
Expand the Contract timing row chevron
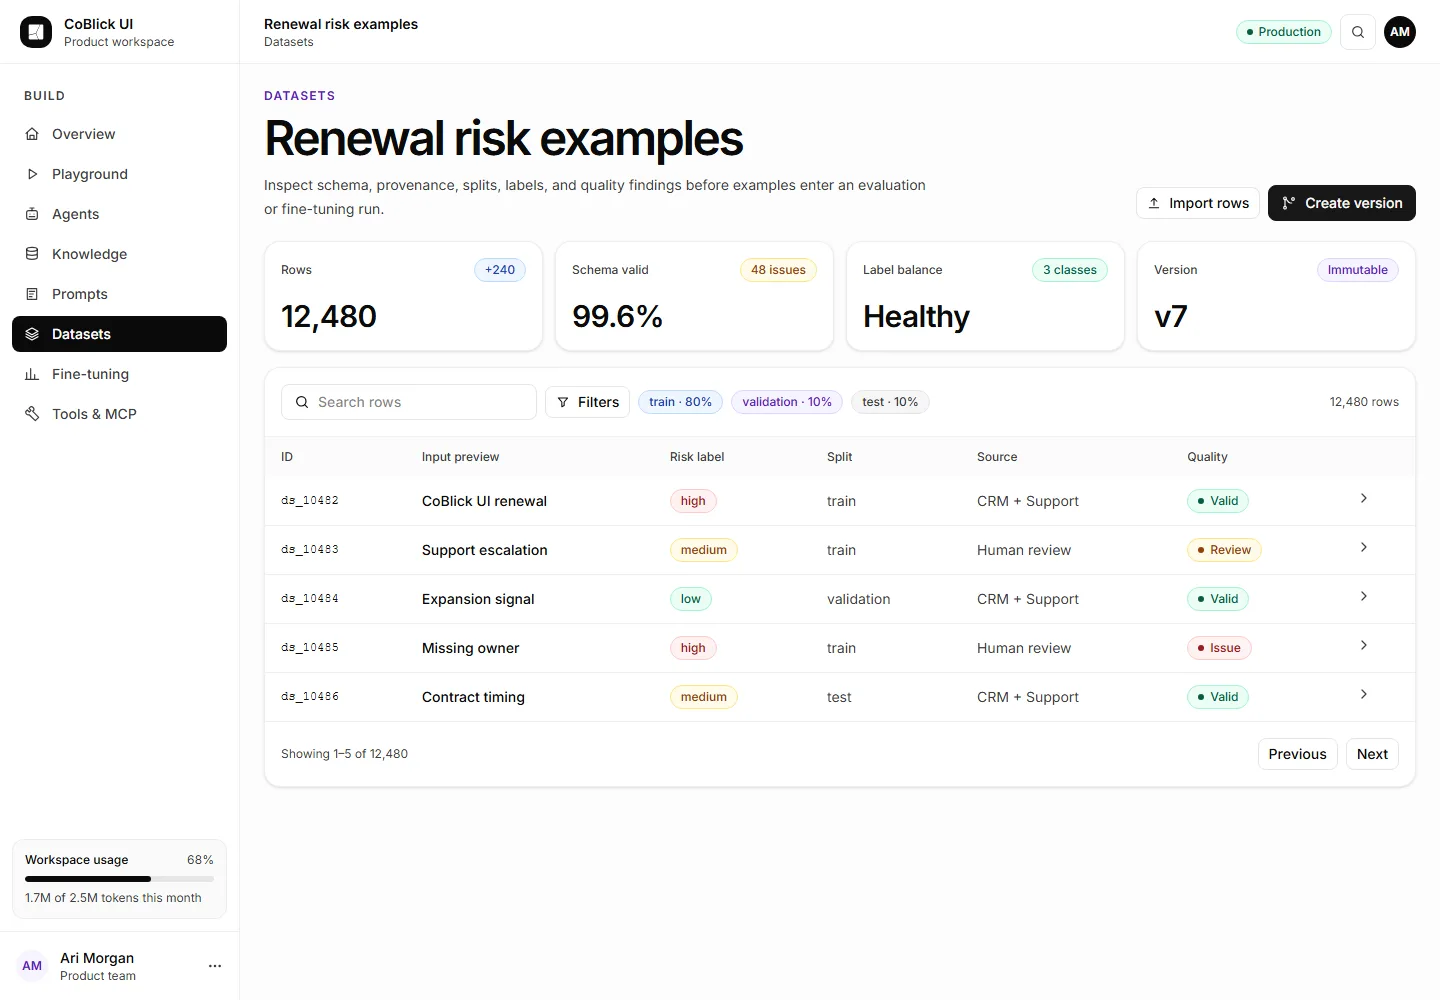click(x=1364, y=694)
